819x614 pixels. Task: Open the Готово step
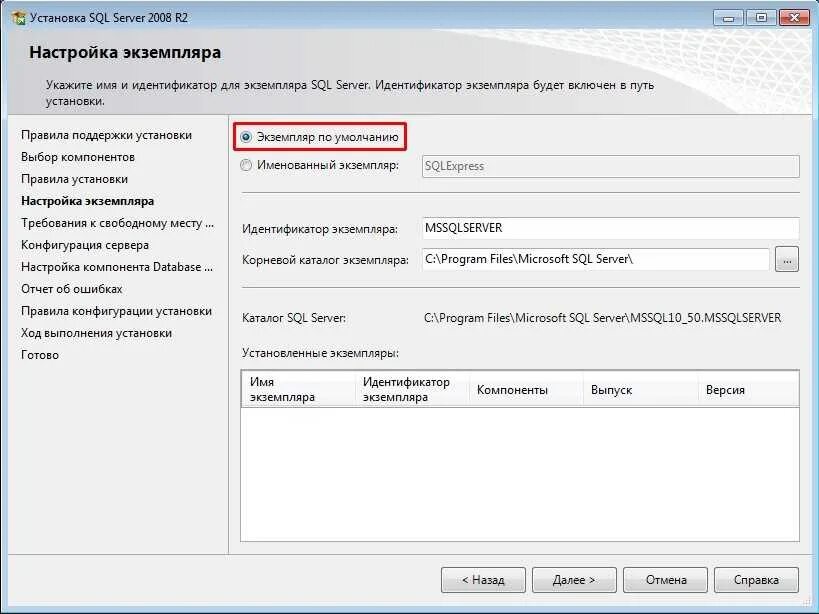click(40, 355)
